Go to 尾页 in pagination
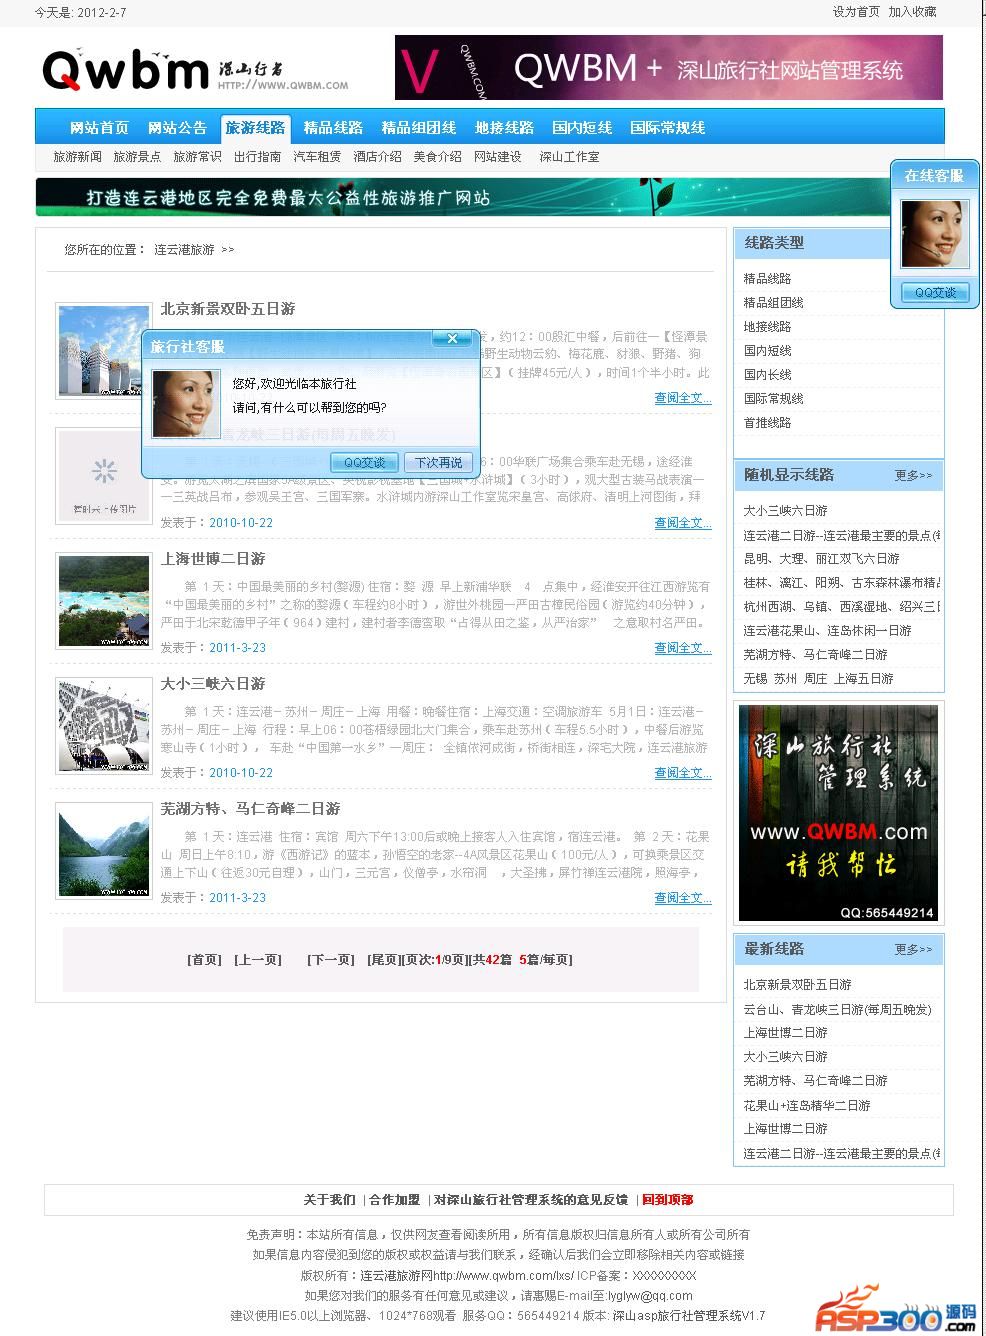 (x=383, y=960)
